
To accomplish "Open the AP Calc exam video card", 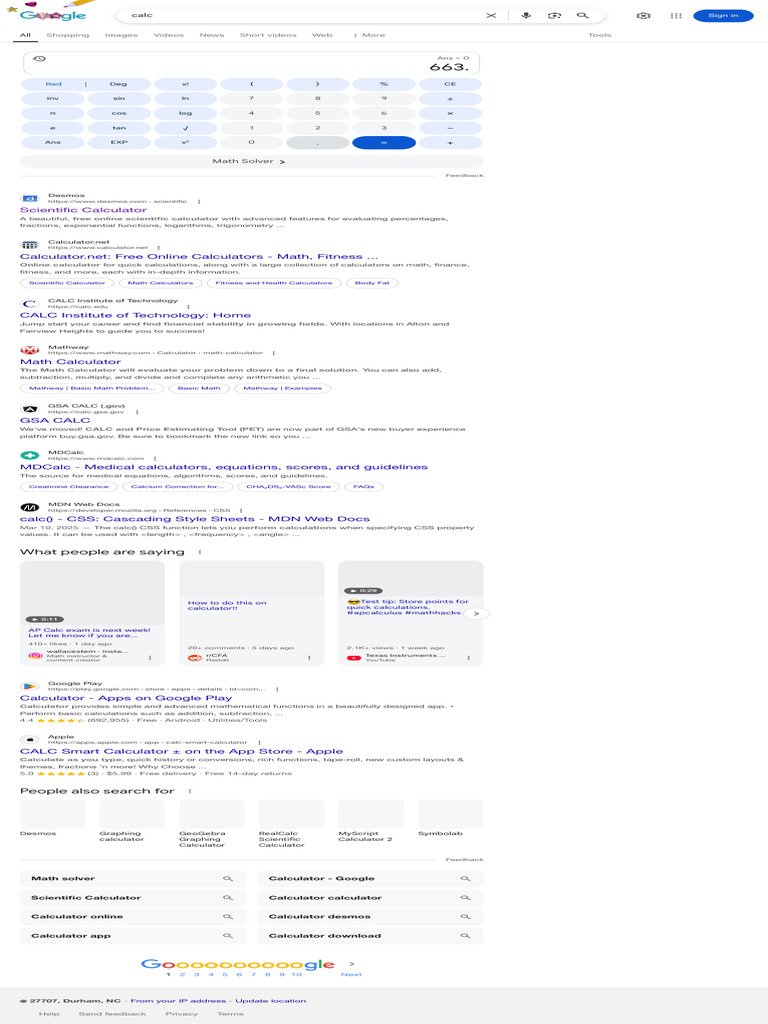I will [x=92, y=613].
